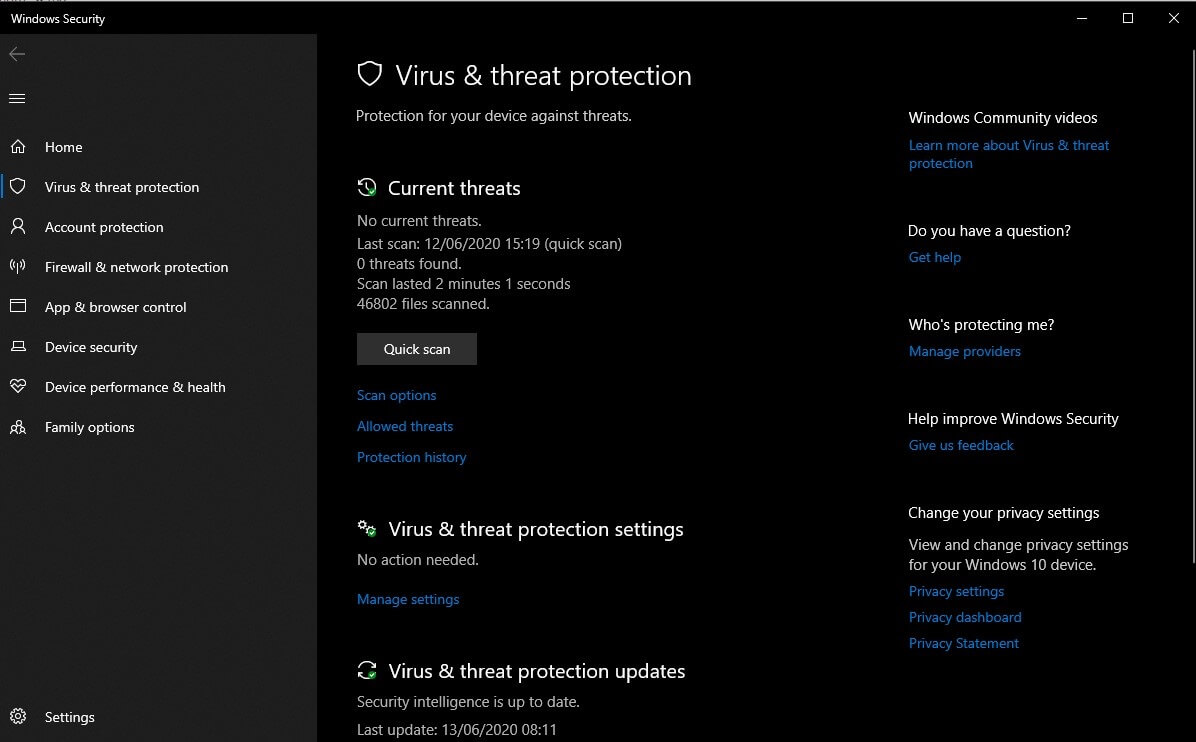Click 'No action needed.' text
Image resolution: width=1196 pixels, height=742 pixels.
[x=418, y=560]
